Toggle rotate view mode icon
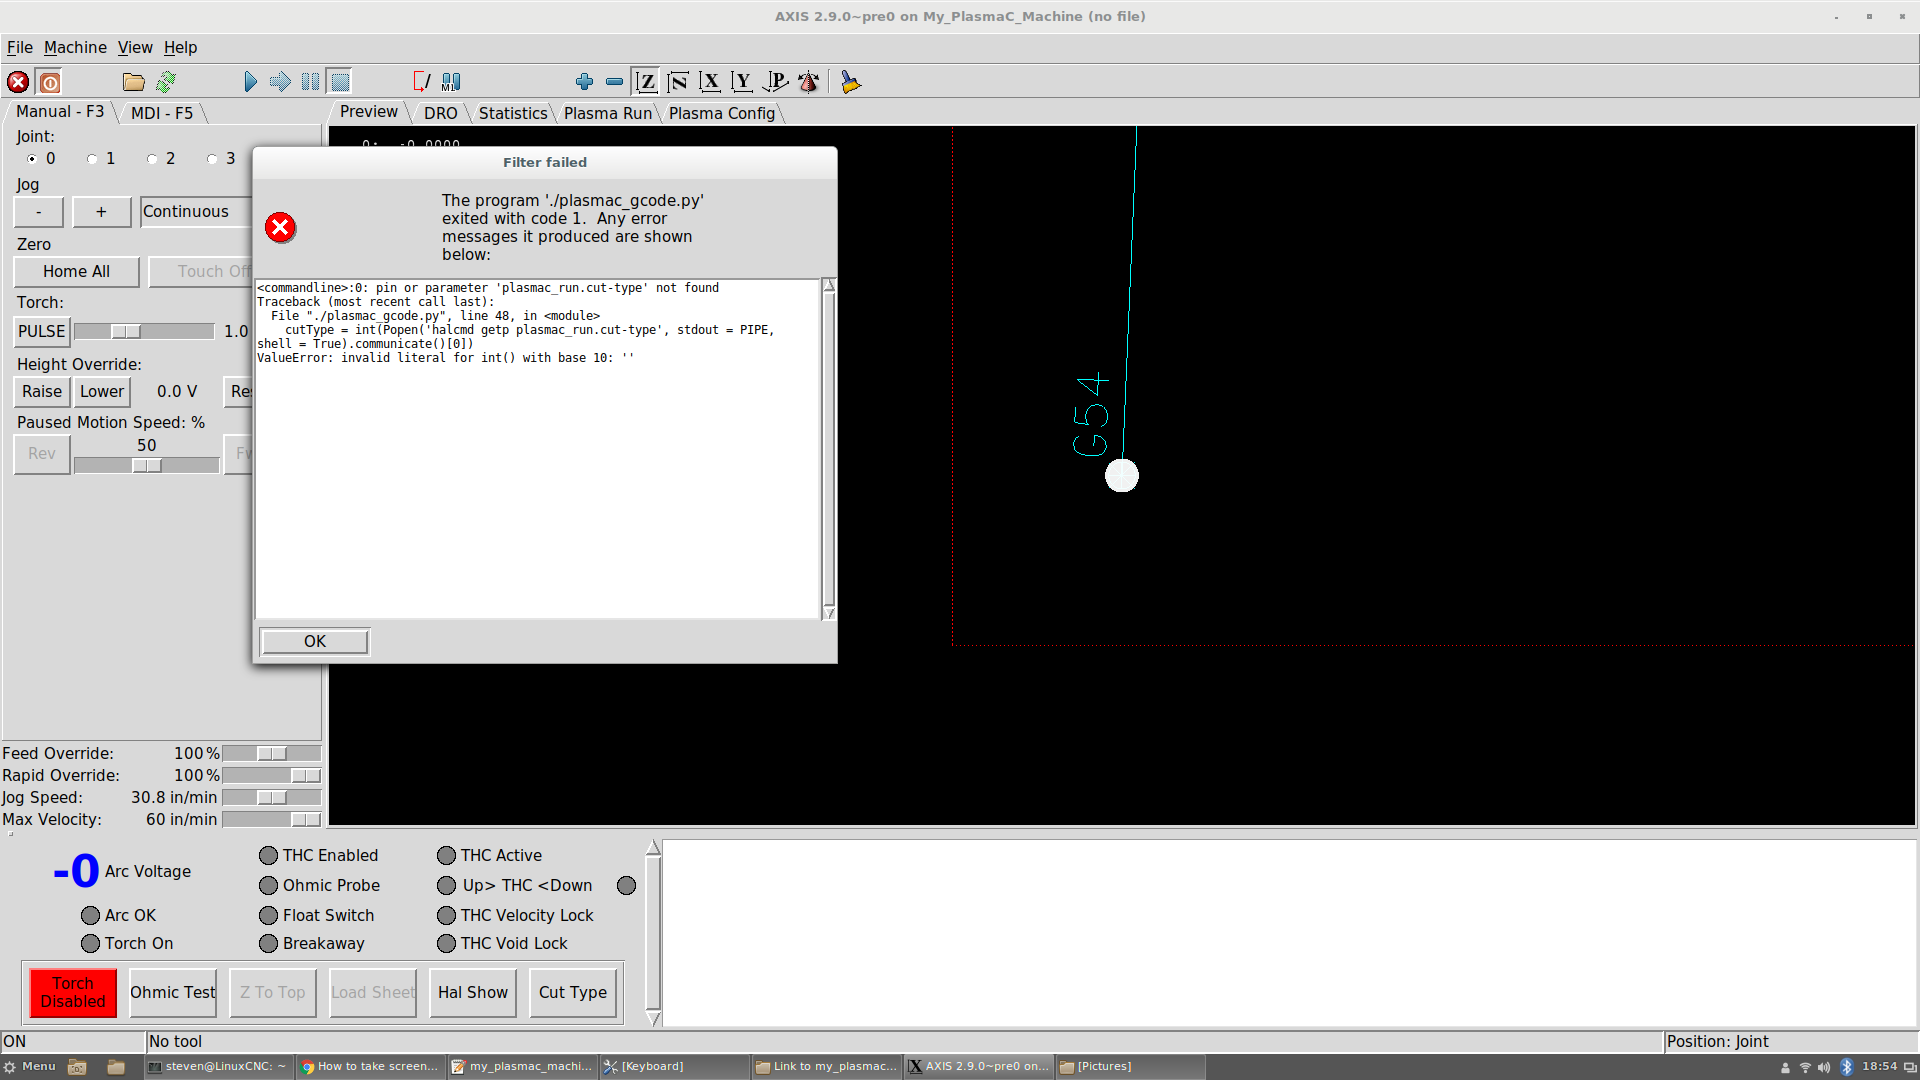The image size is (1920, 1080). 808,82
